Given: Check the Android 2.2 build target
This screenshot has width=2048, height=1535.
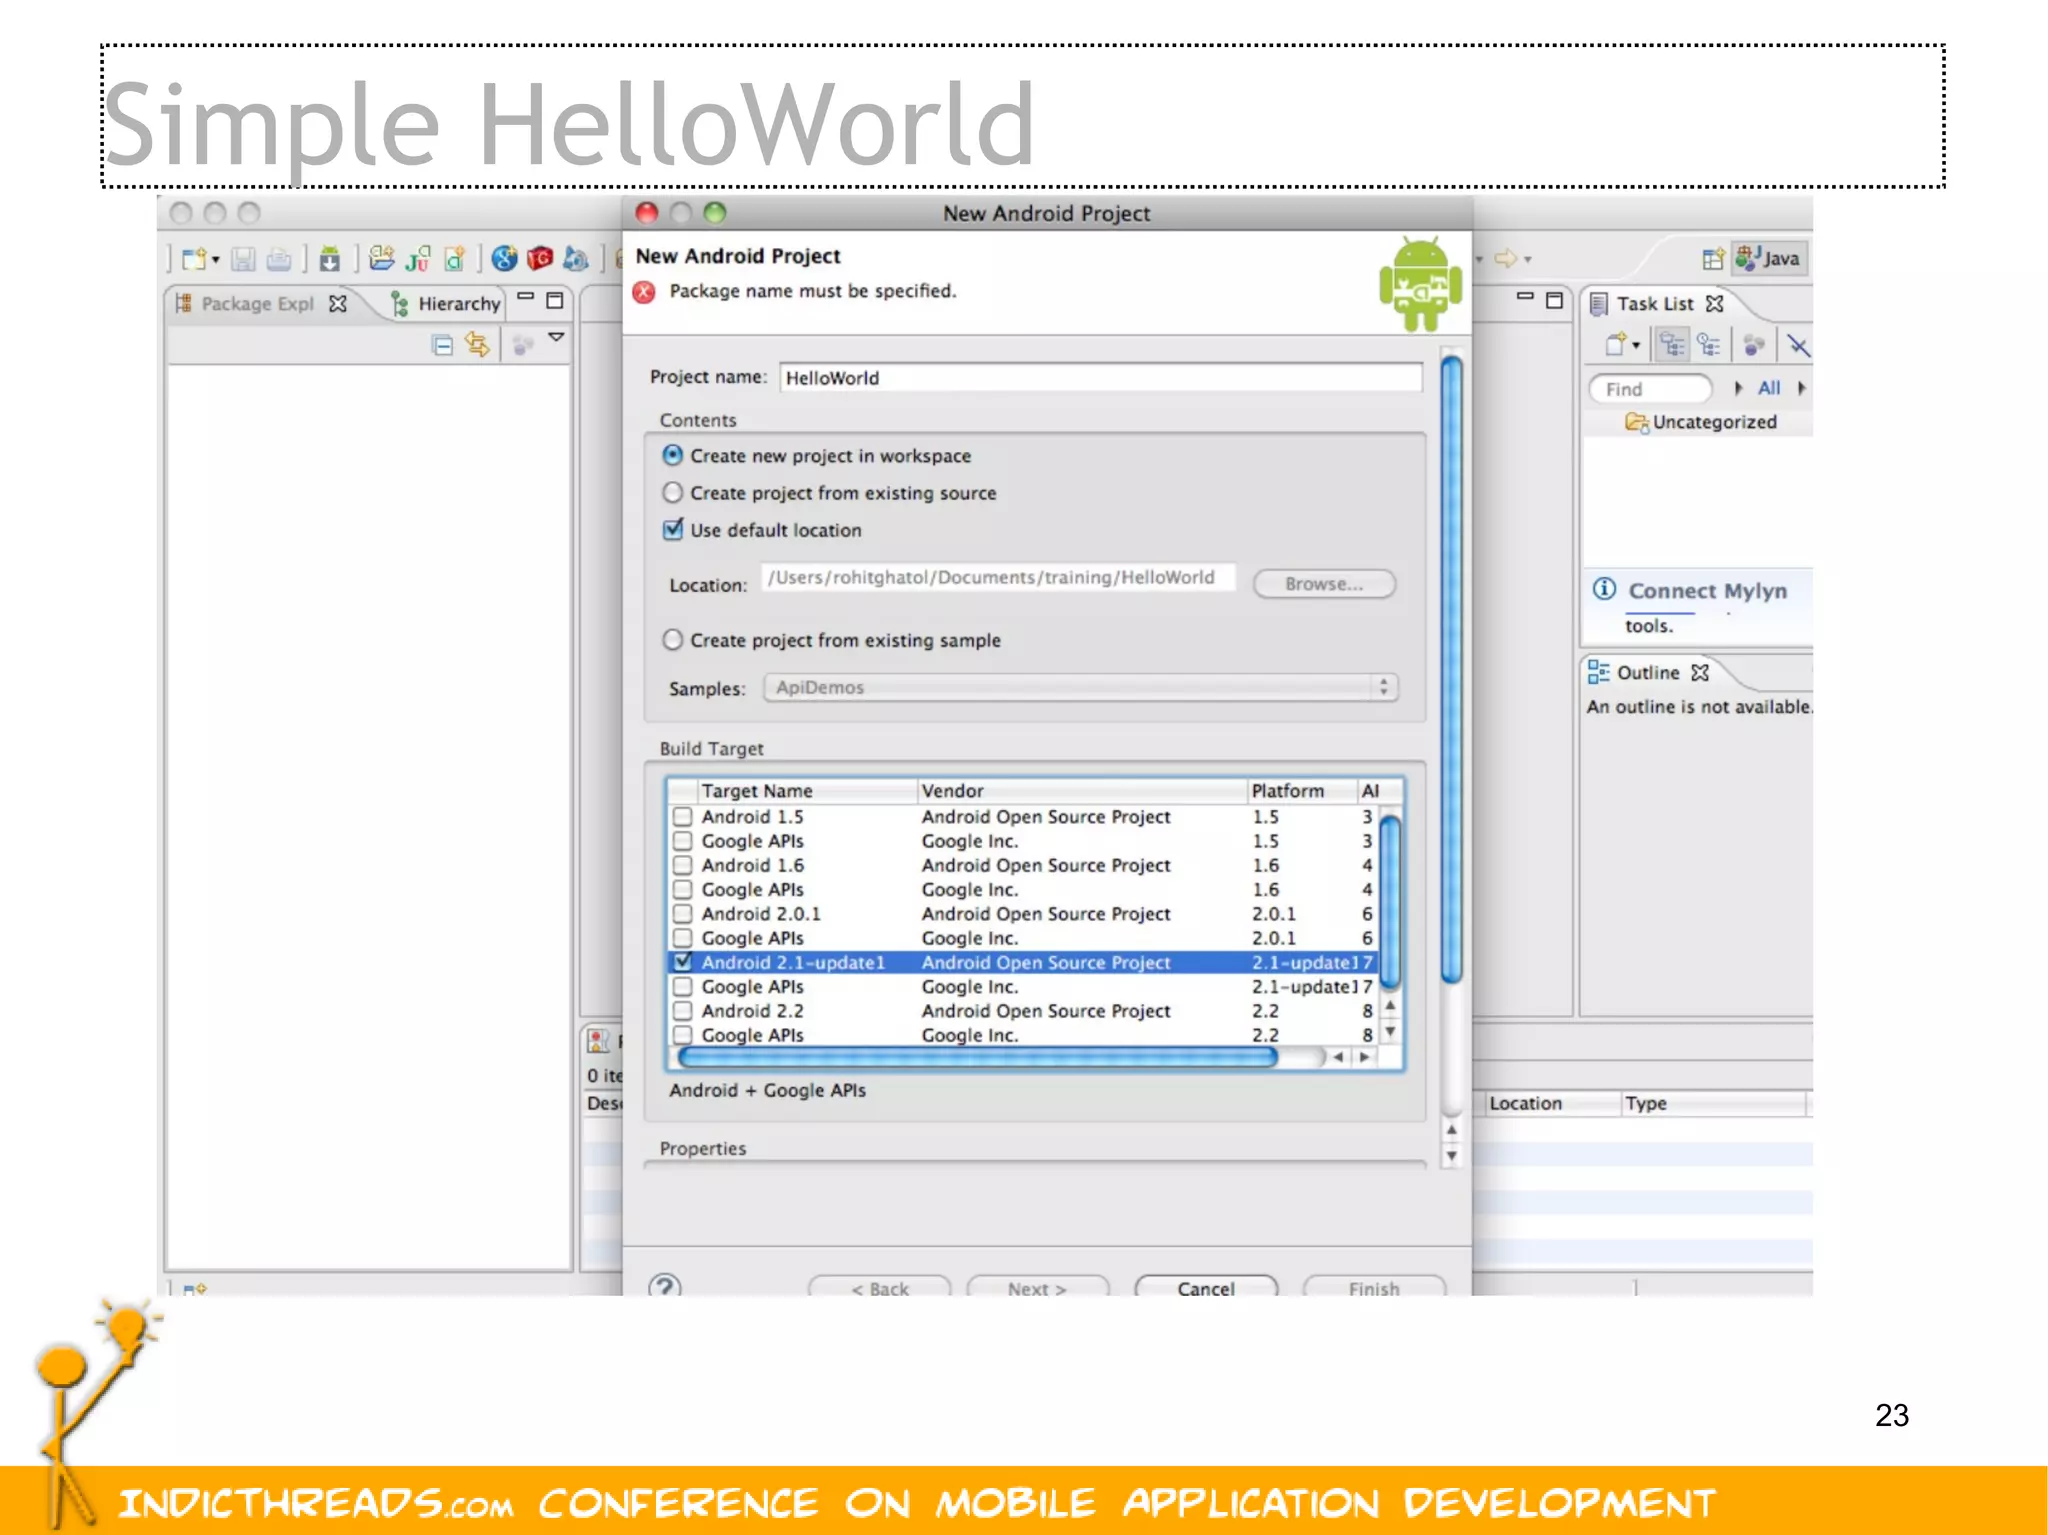Looking at the screenshot, I should (x=683, y=1010).
